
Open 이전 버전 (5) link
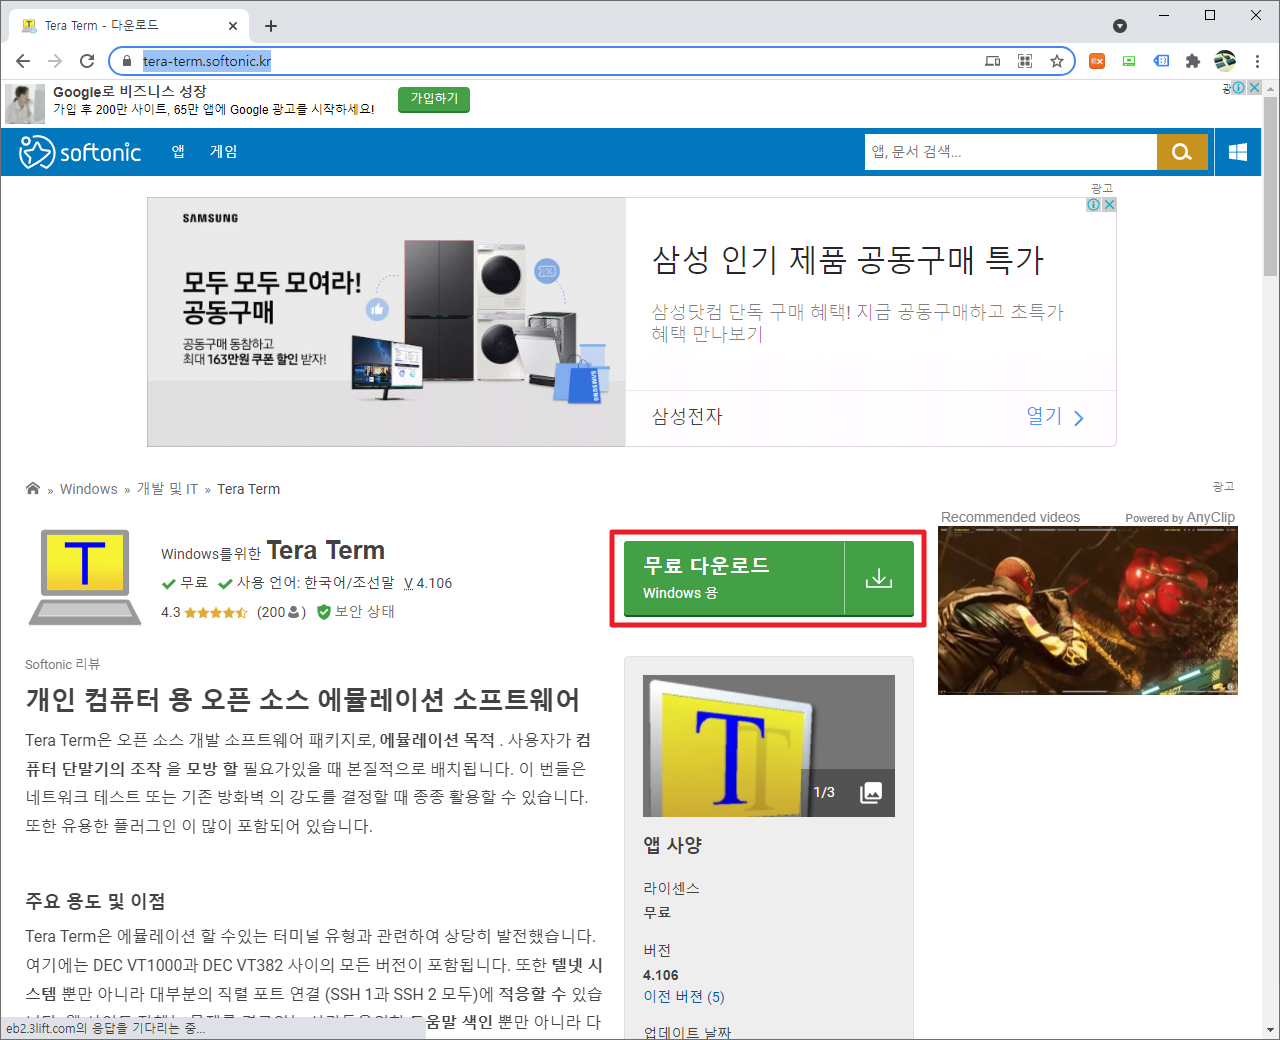point(684,997)
